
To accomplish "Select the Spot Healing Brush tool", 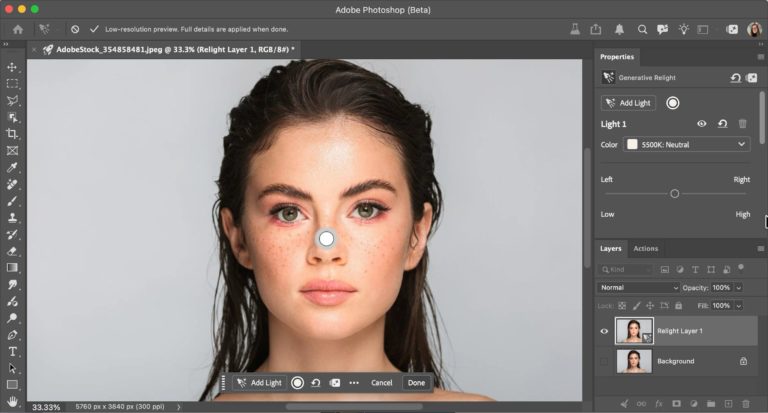I will (12, 184).
